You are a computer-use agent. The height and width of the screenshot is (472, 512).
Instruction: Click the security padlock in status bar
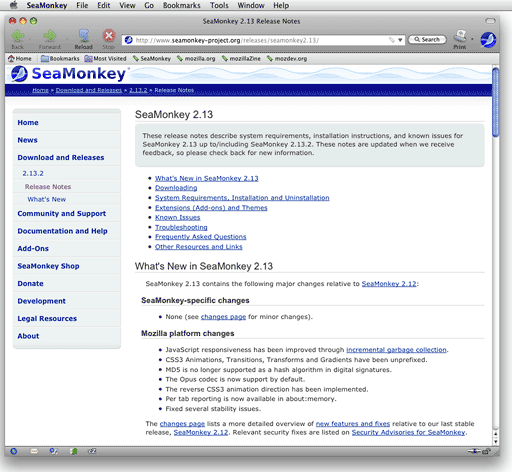[486, 452]
